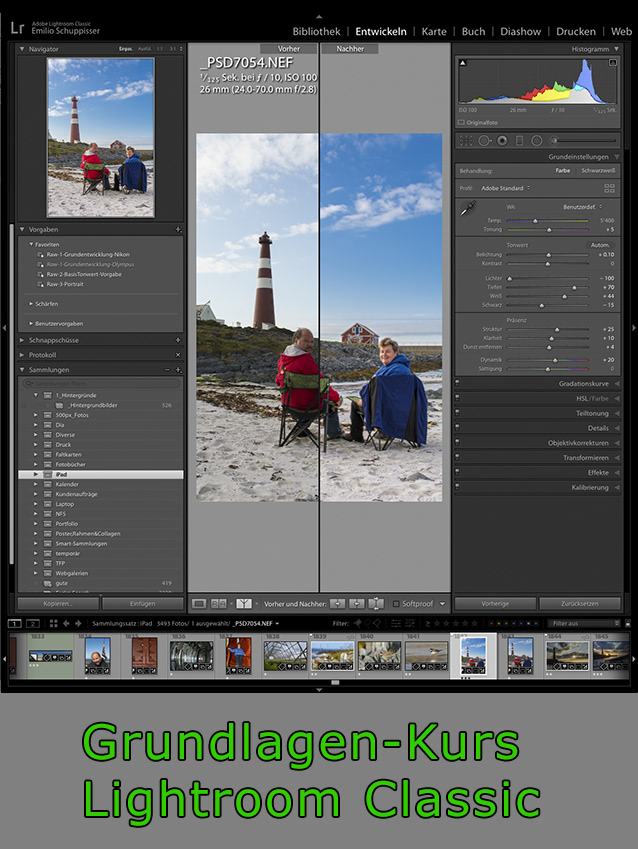The image size is (638, 849).
Task: Toggle HSL / Farbe panel switch
Action: [x=458, y=398]
